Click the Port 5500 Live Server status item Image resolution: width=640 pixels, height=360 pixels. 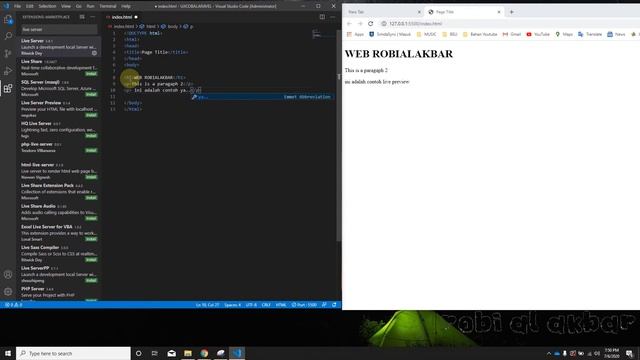[304, 304]
